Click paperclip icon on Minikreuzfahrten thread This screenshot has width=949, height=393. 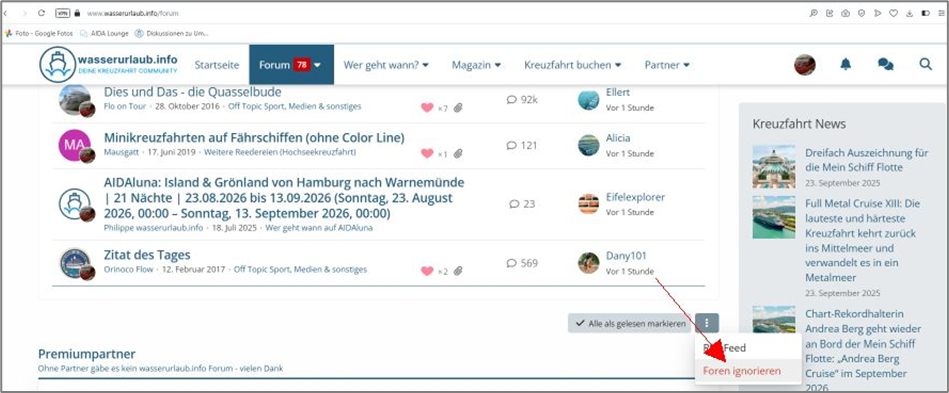pyautogui.click(x=458, y=154)
